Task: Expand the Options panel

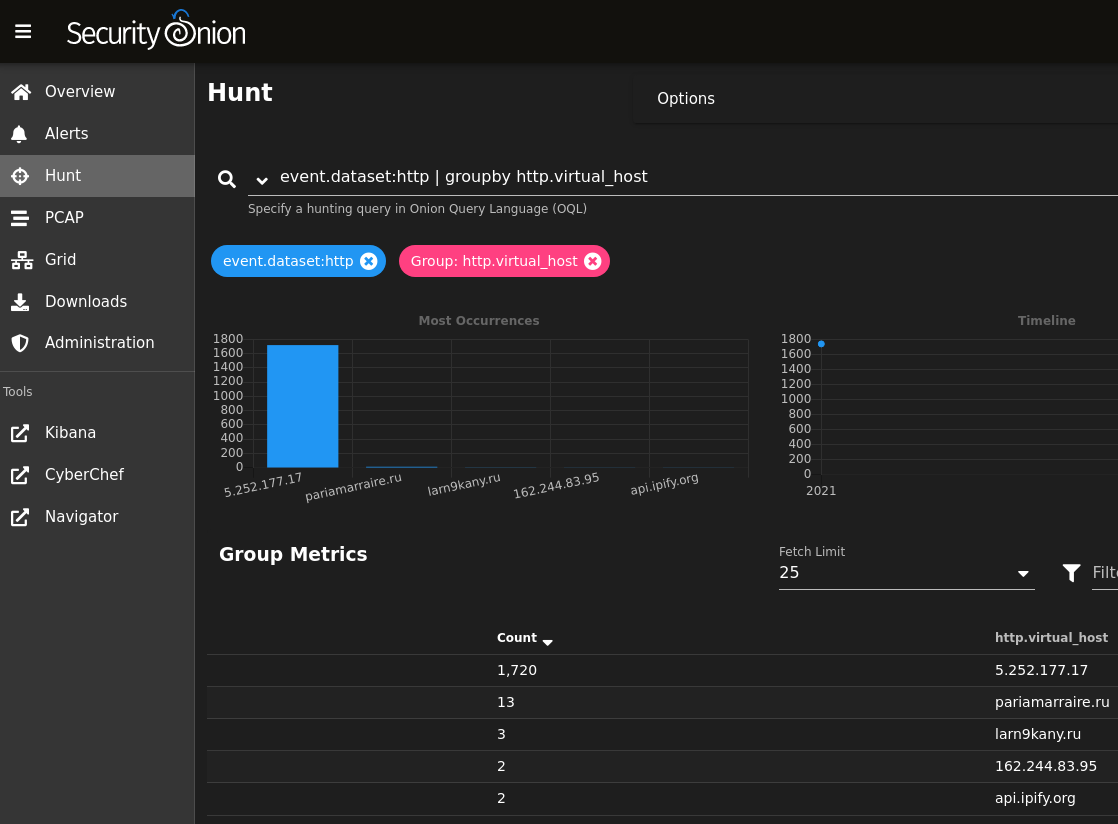Action: point(876,99)
